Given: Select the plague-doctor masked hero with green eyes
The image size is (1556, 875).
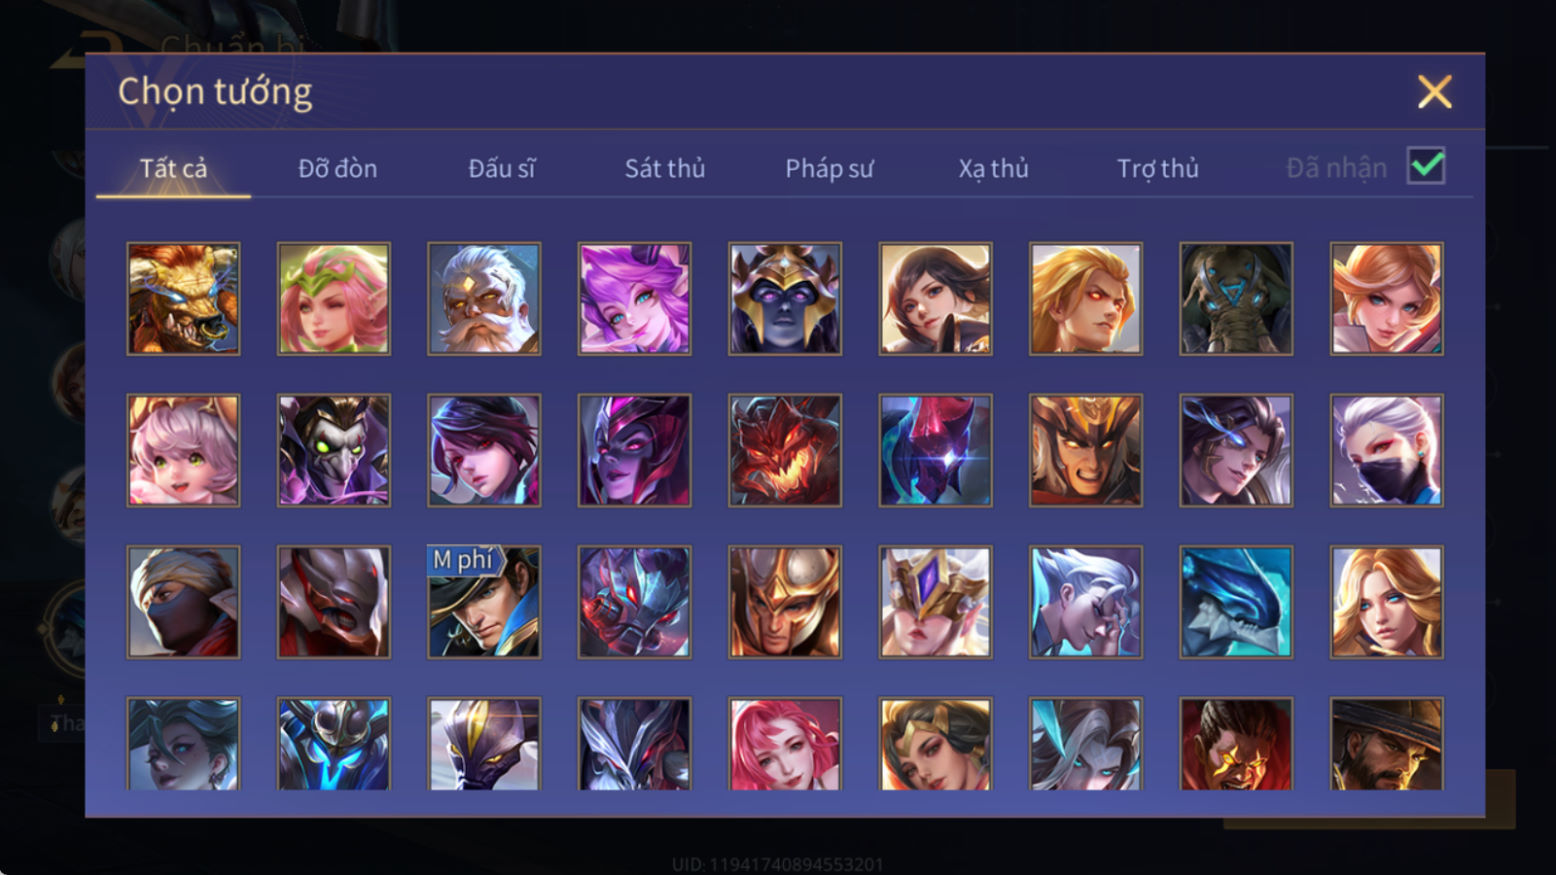Looking at the screenshot, I should coord(334,450).
